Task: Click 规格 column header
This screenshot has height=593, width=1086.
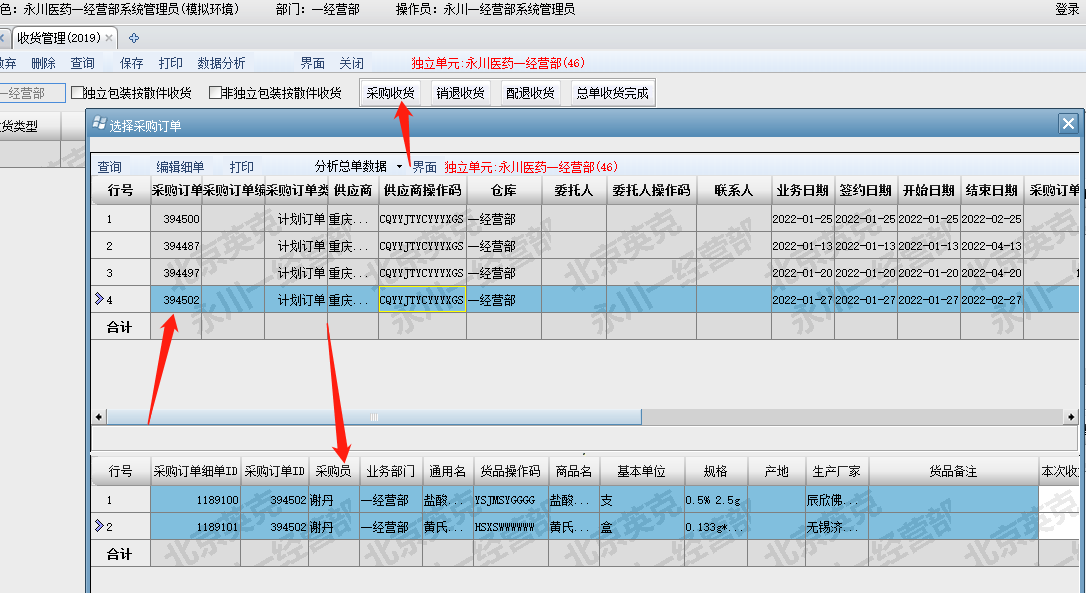Action: point(716,471)
